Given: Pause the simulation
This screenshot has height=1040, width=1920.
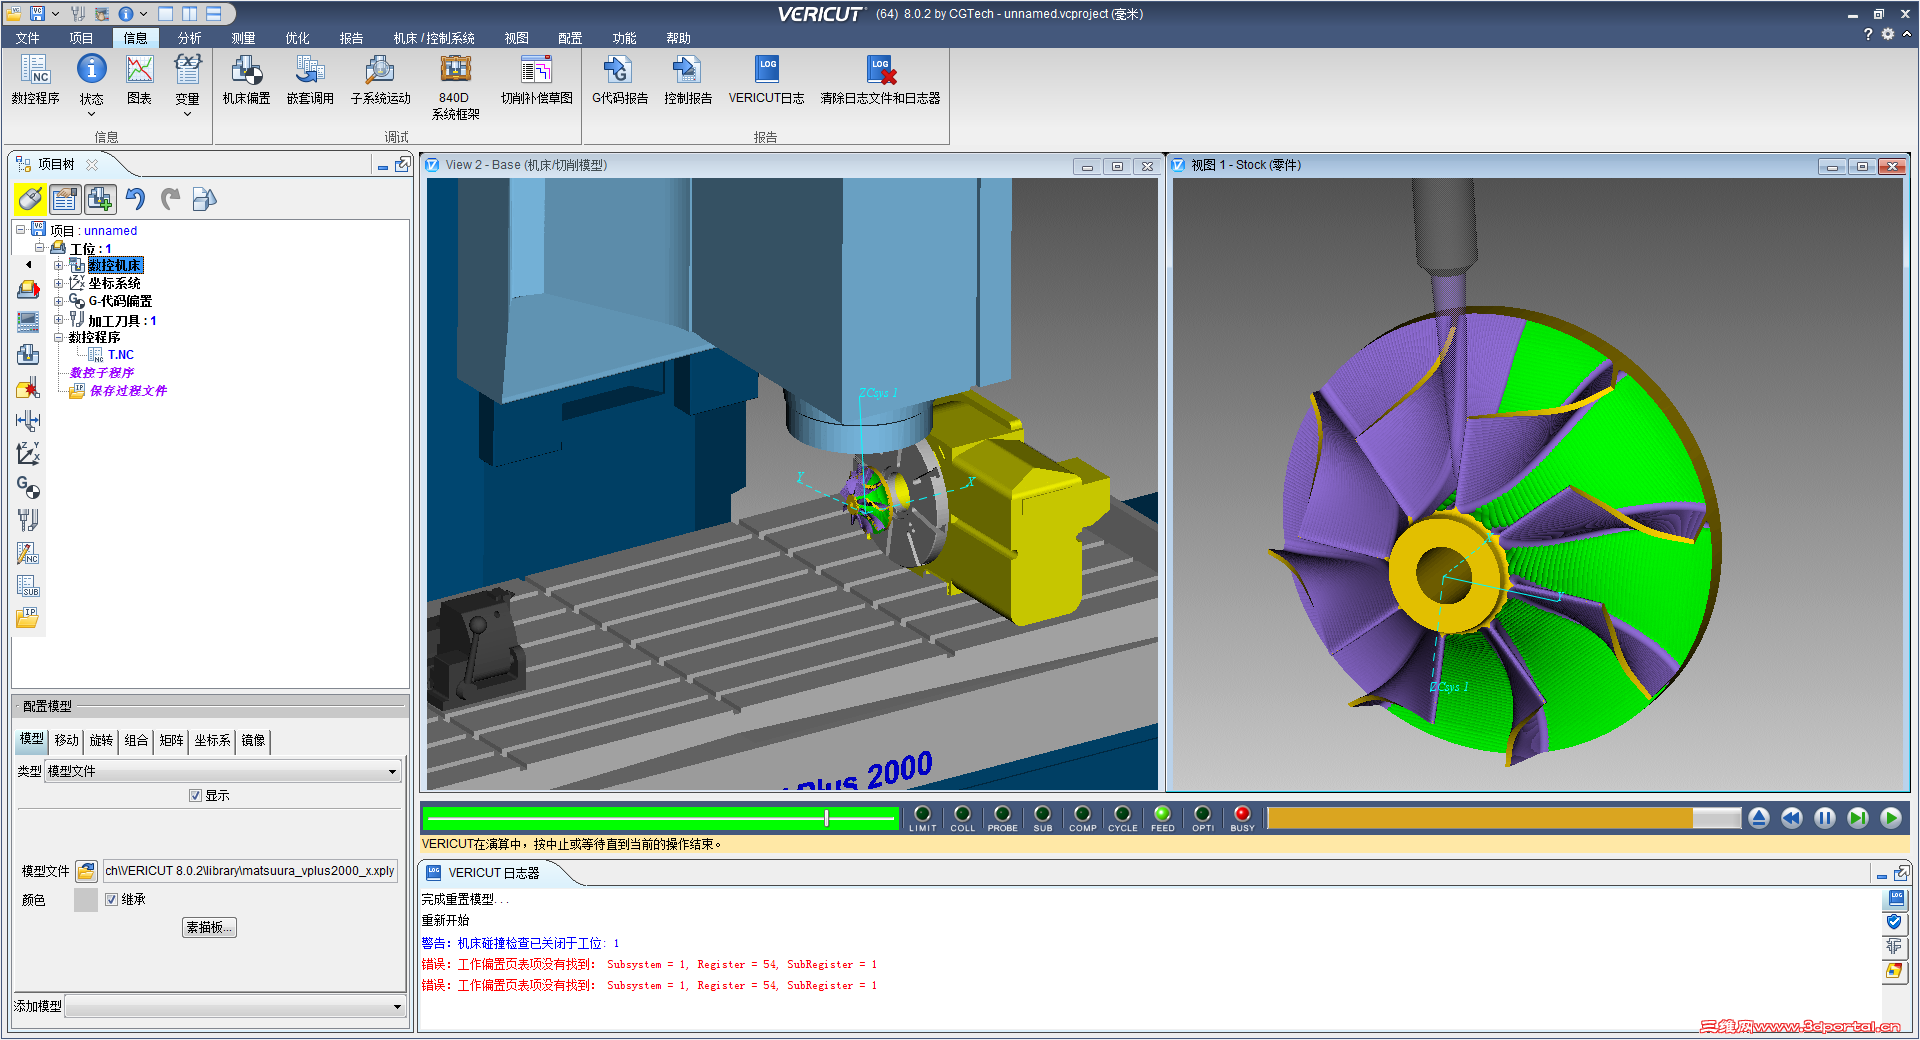Looking at the screenshot, I should point(1825,818).
